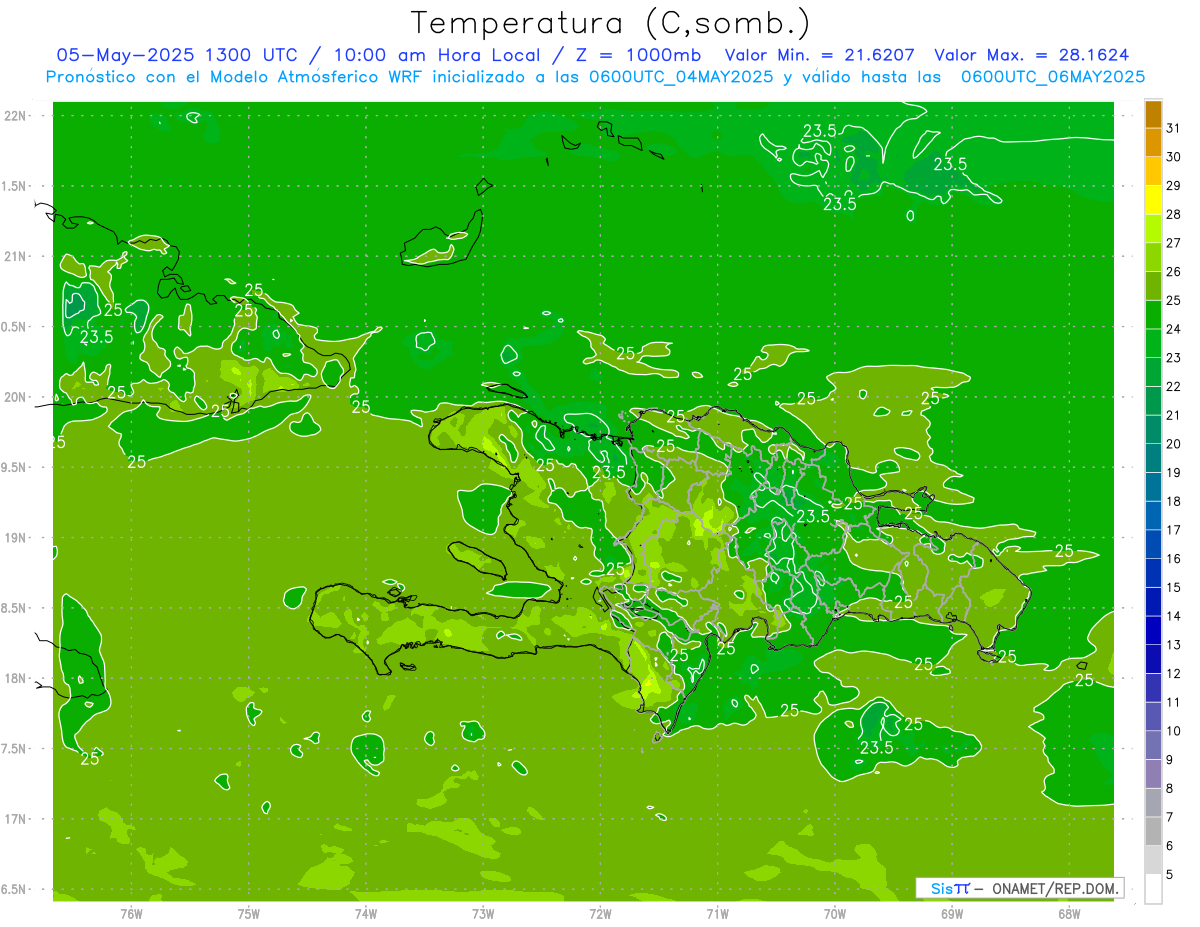Click the date 05-May-2025 1300 UTC

point(176,55)
